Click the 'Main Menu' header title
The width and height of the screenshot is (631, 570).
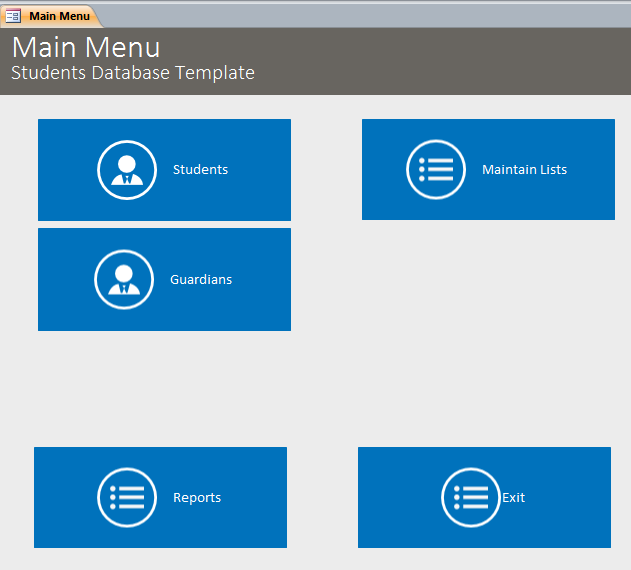(86, 47)
